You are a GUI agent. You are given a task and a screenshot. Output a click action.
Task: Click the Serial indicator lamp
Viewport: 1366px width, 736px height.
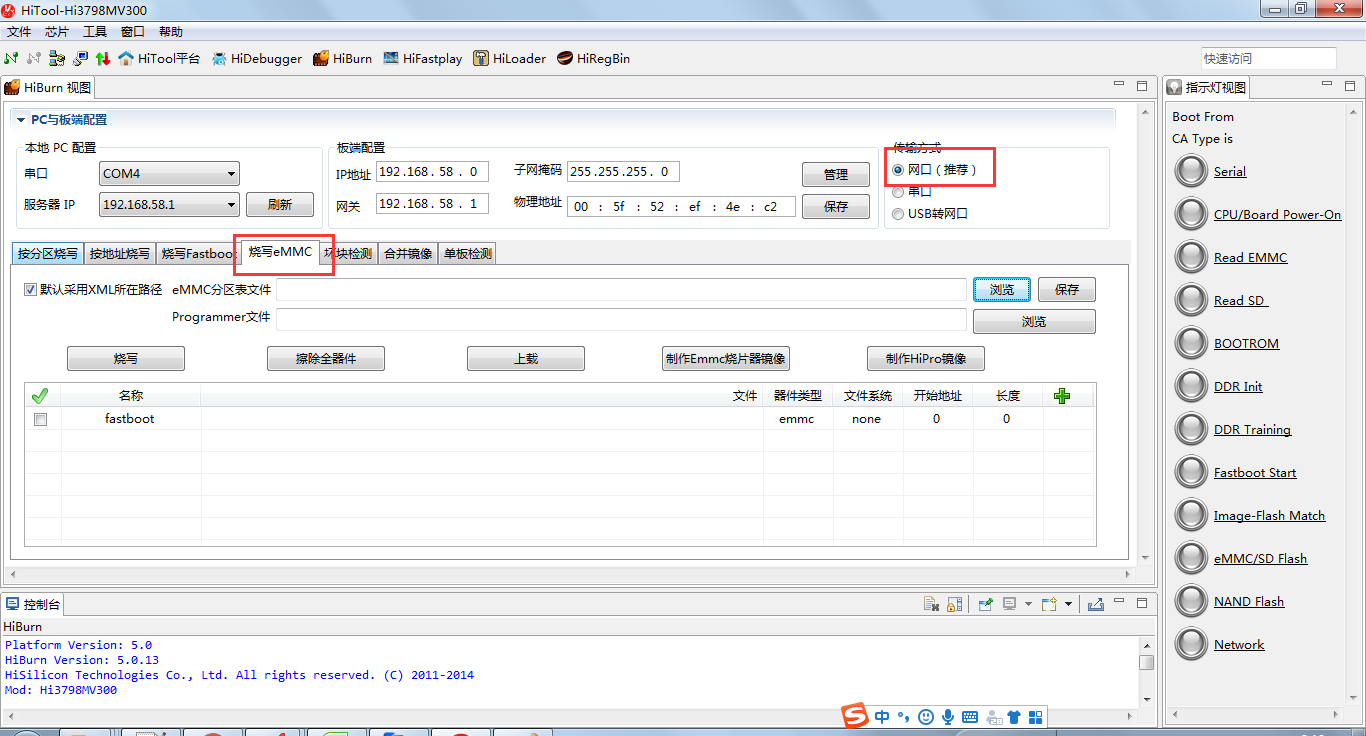pos(1191,171)
